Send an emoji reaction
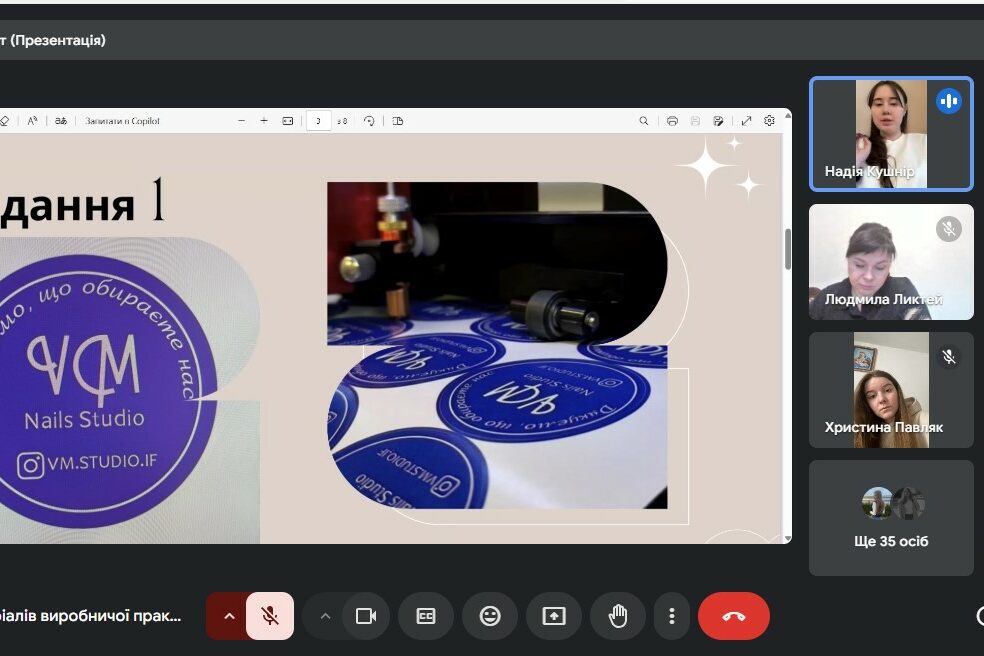The image size is (984, 656). (490, 616)
